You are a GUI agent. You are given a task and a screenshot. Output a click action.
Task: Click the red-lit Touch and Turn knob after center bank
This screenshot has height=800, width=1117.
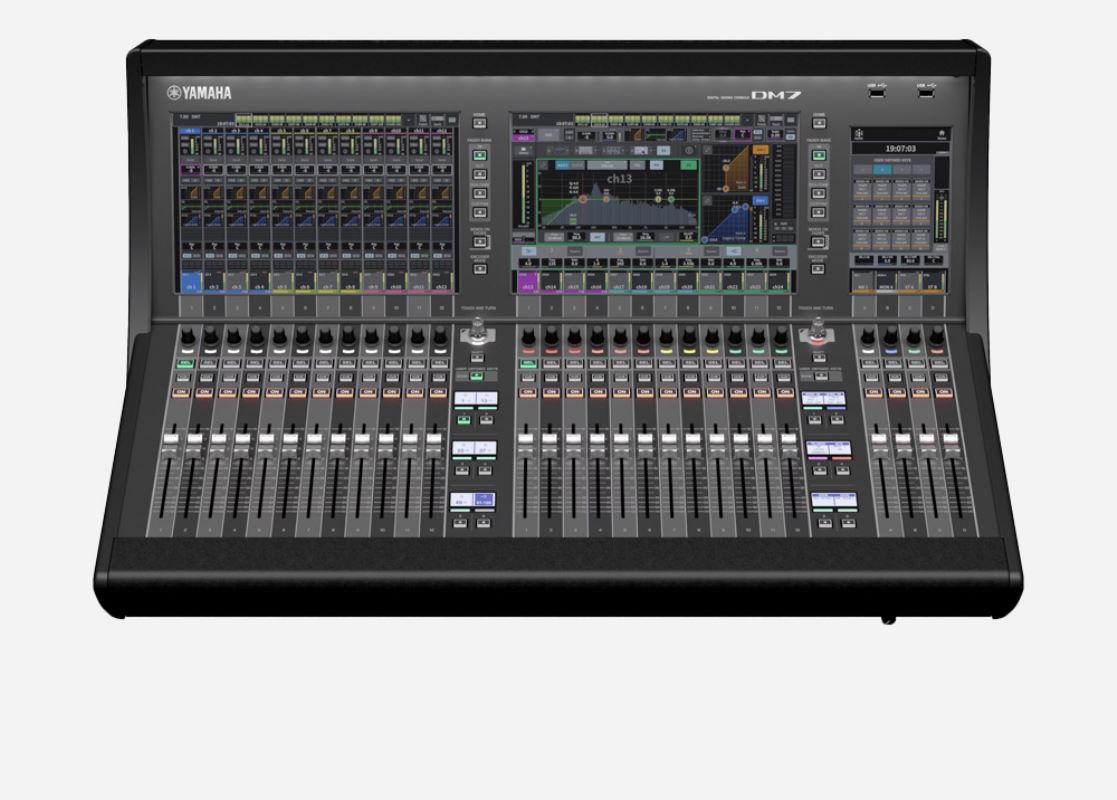(x=818, y=331)
